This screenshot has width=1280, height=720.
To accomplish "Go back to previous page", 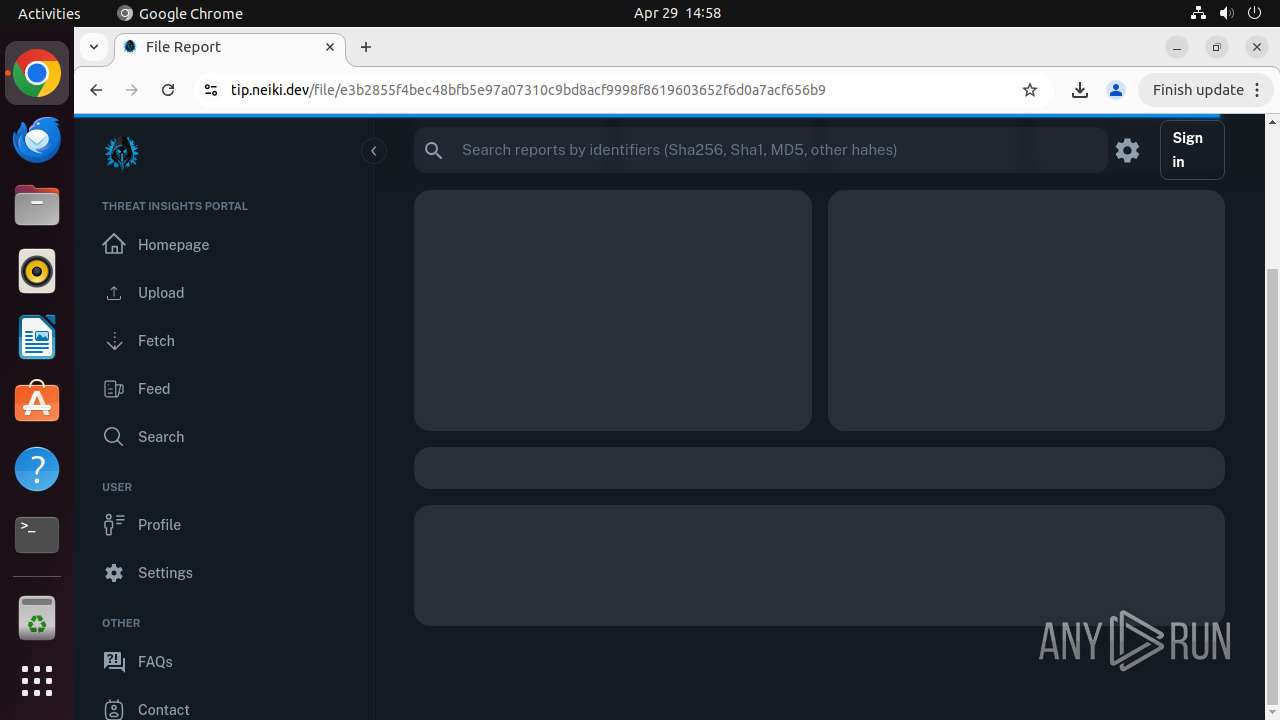I will [x=96, y=90].
